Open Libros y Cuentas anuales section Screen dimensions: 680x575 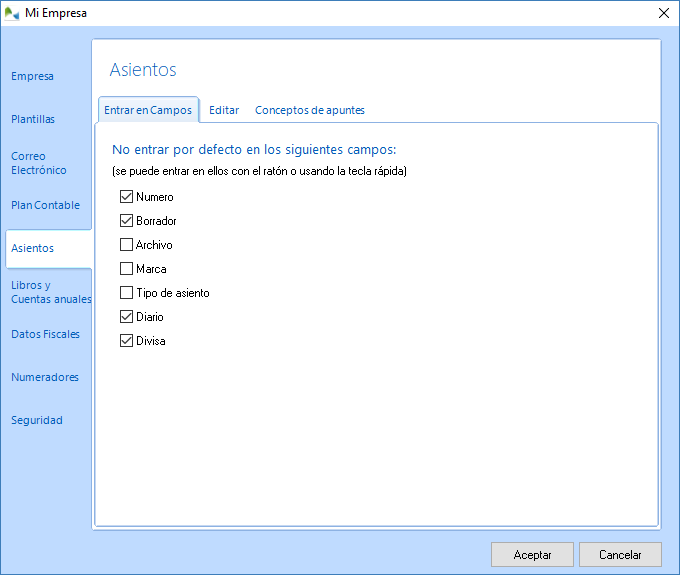tap(50, 292)
